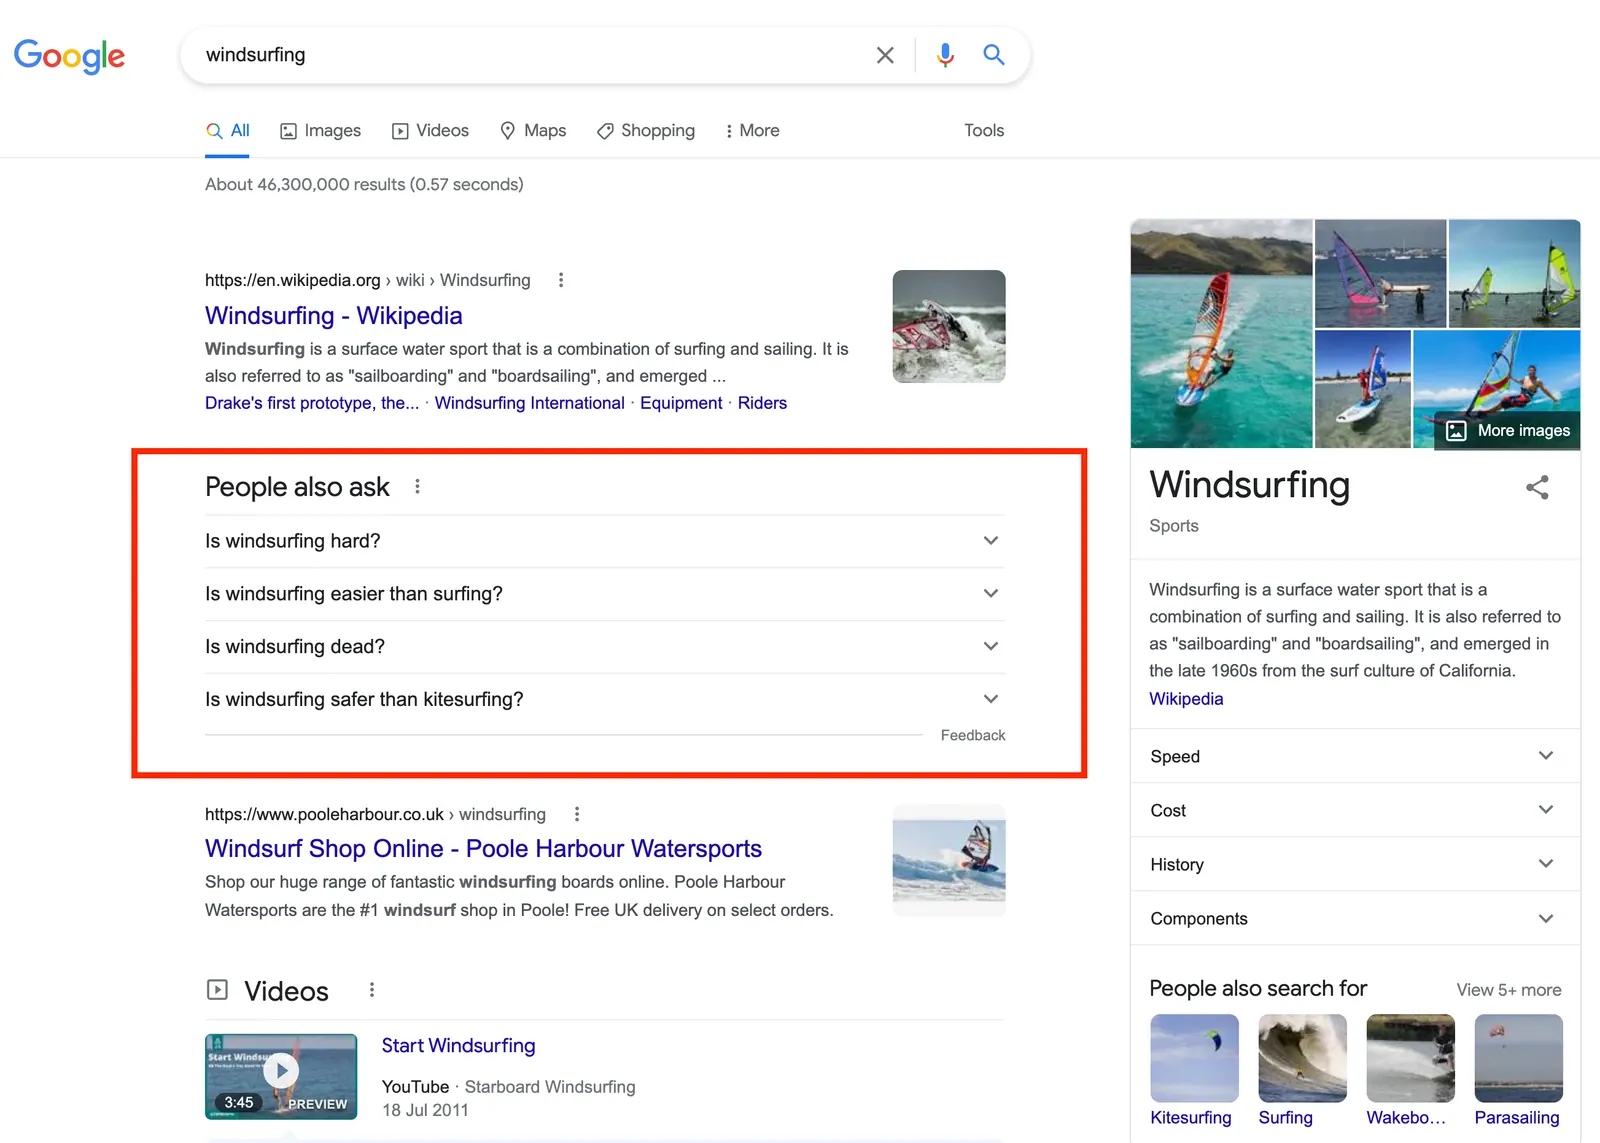1600x1143 pixels.
Task: Start voice search with microphone icon
Action: (x=945, y=55)
